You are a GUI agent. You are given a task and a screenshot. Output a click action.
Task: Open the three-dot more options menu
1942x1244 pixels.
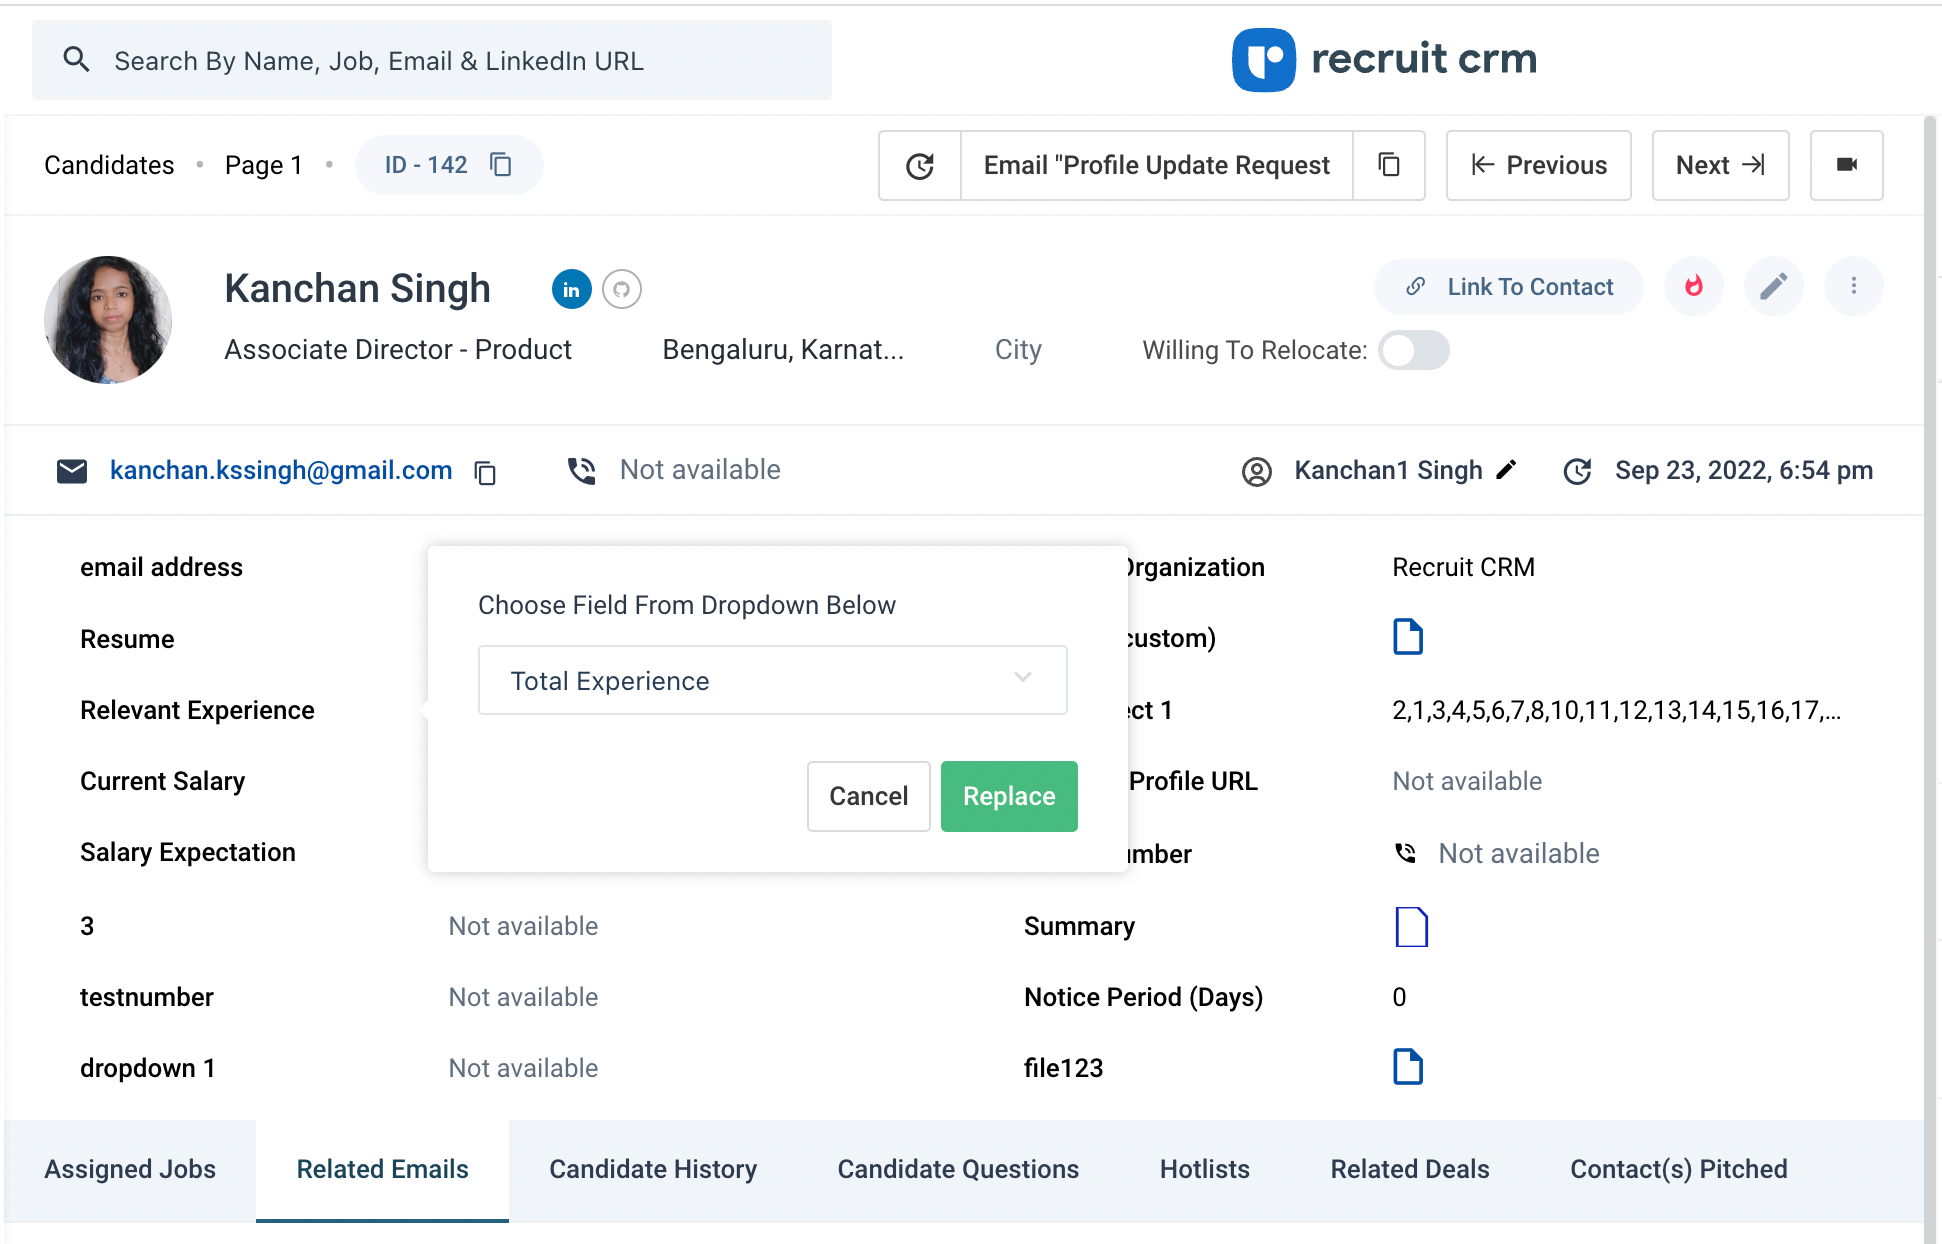(1854, 287)
